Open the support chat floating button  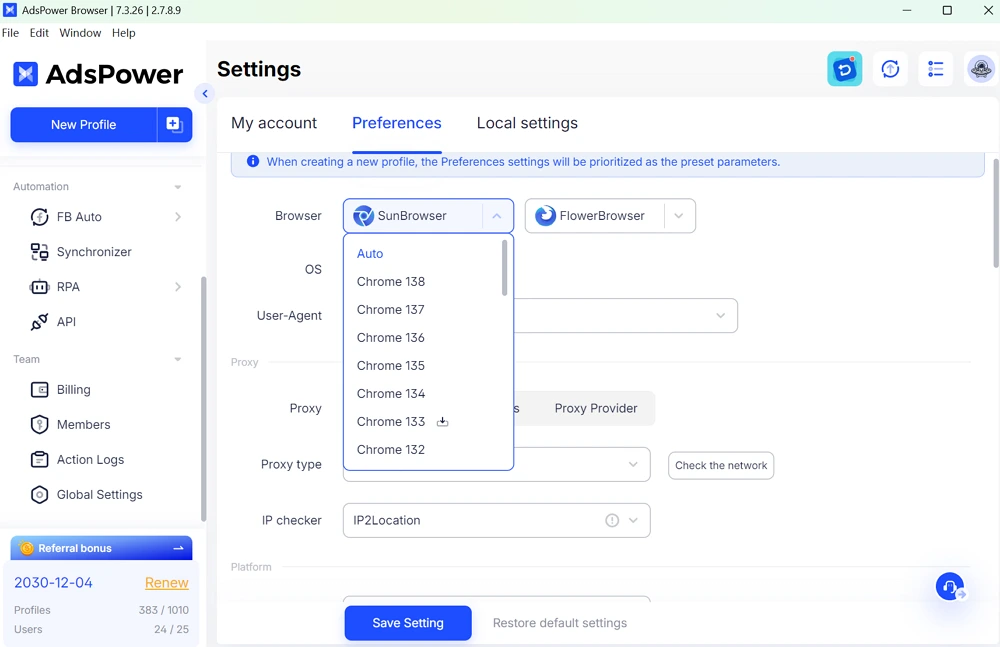point(950,586)
